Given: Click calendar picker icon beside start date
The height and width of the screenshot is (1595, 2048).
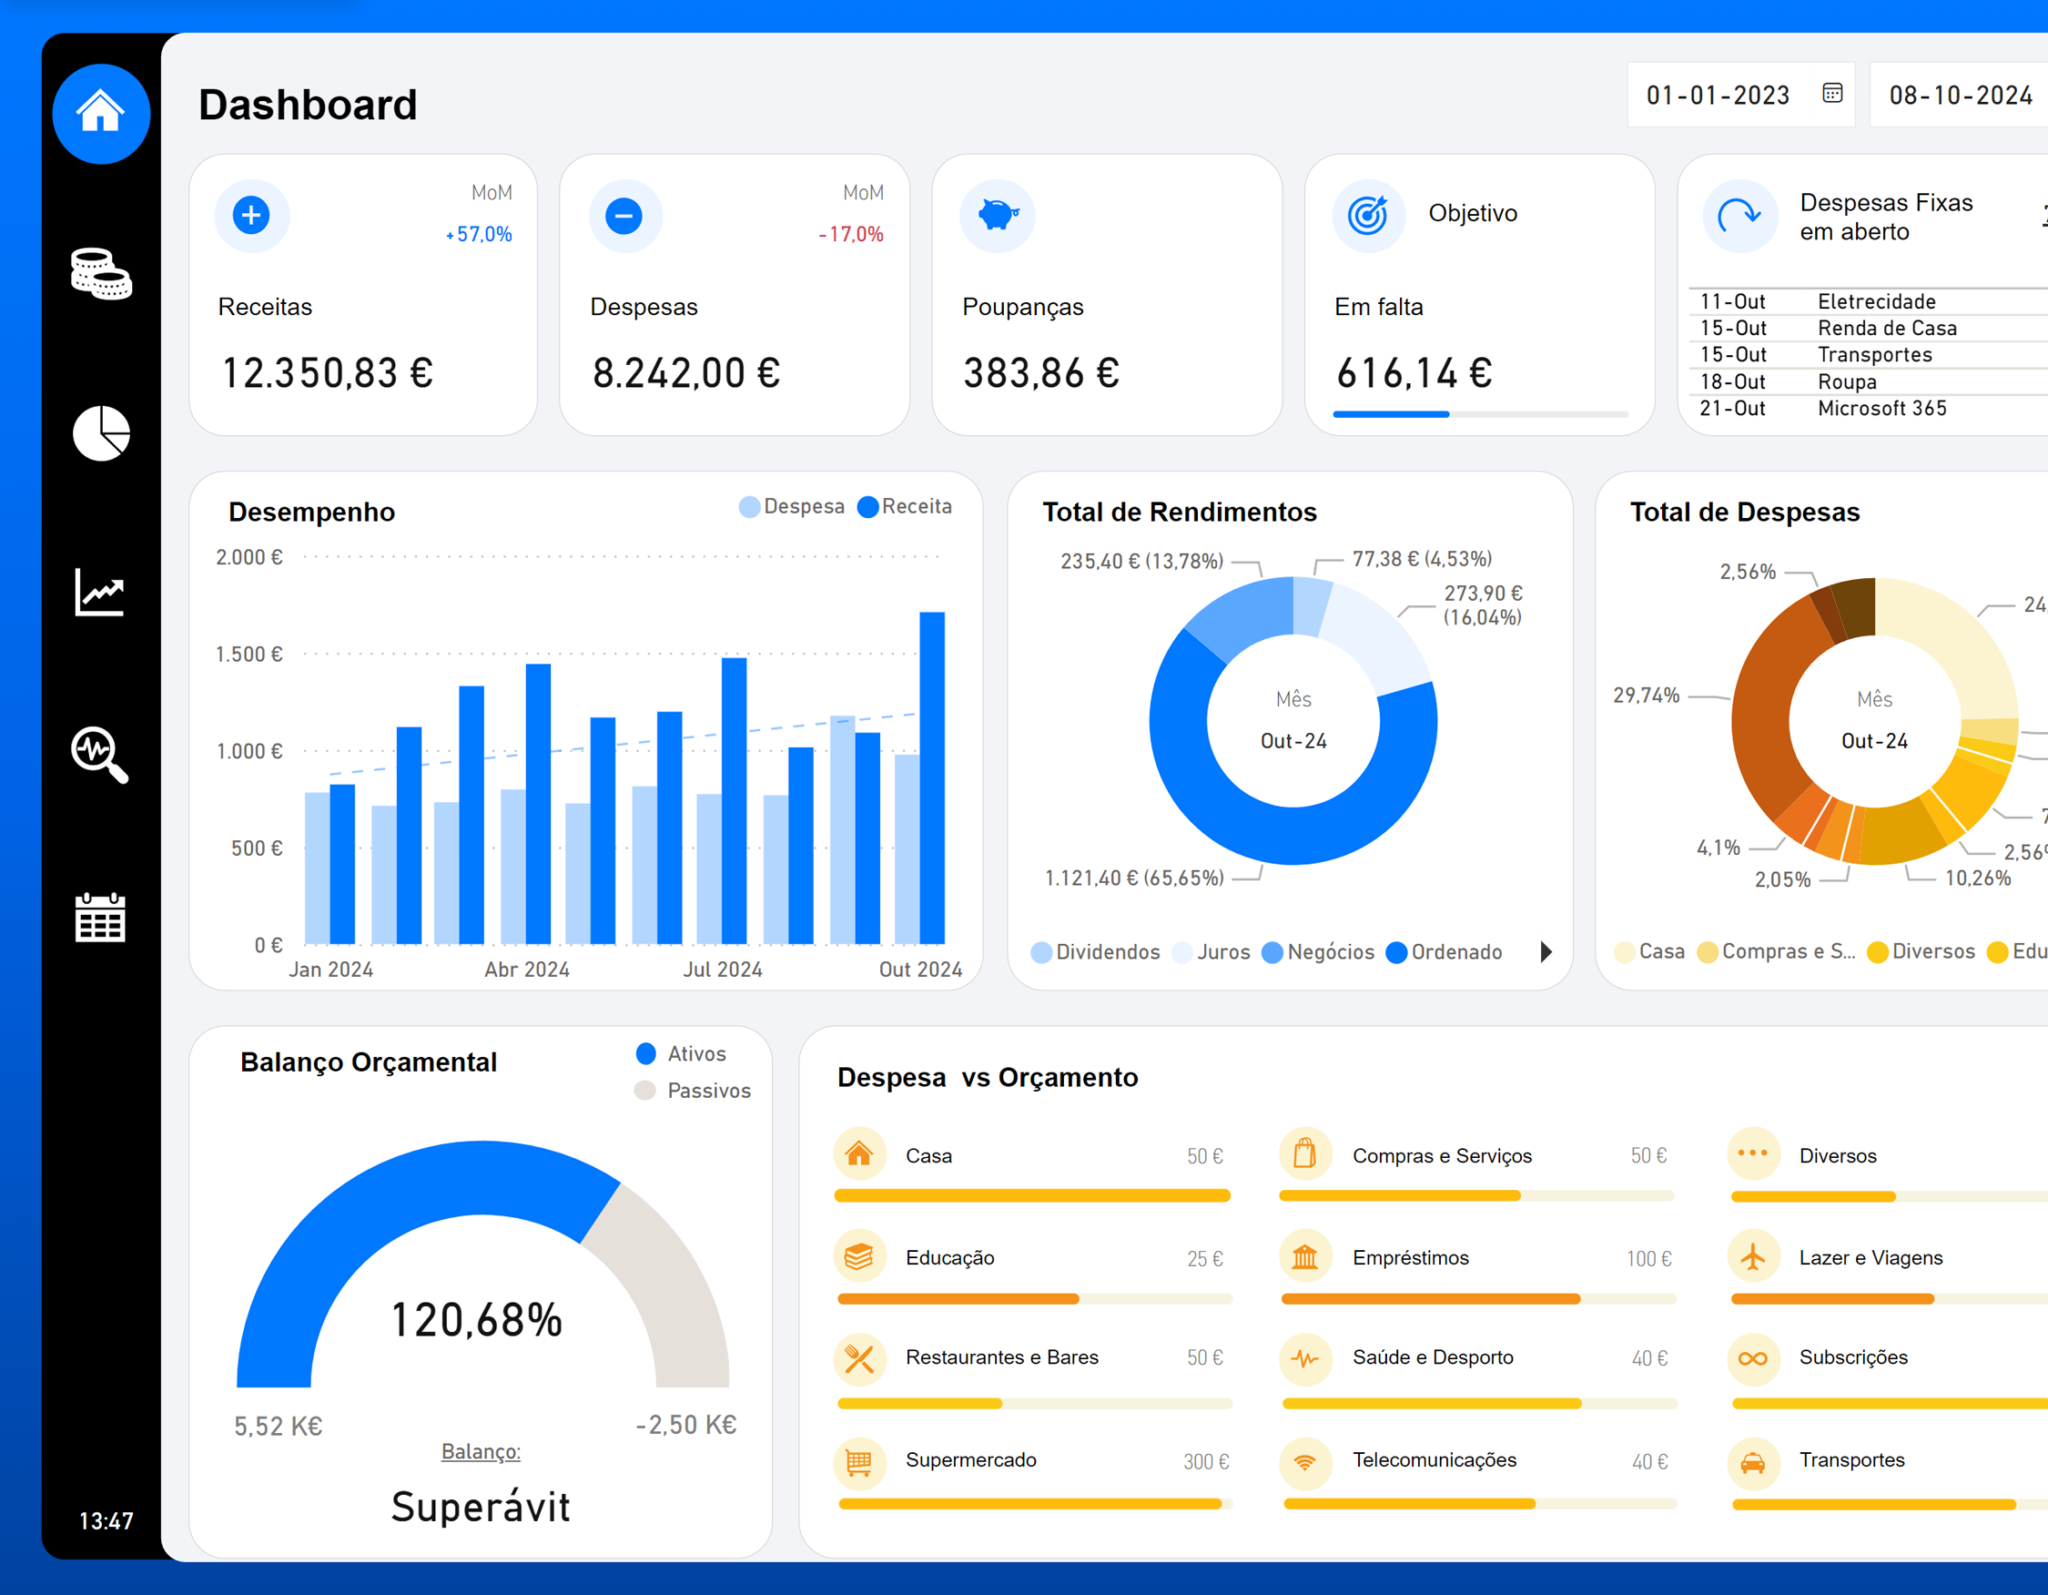Looking at the screenshot, I should pyautogui.click(x=1832, y=94).
